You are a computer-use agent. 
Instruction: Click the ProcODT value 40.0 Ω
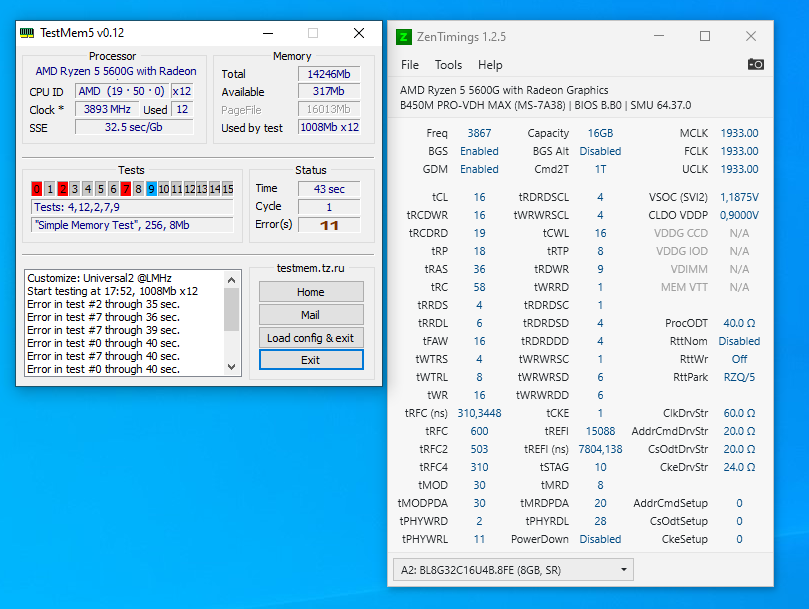tap(739, 323)
